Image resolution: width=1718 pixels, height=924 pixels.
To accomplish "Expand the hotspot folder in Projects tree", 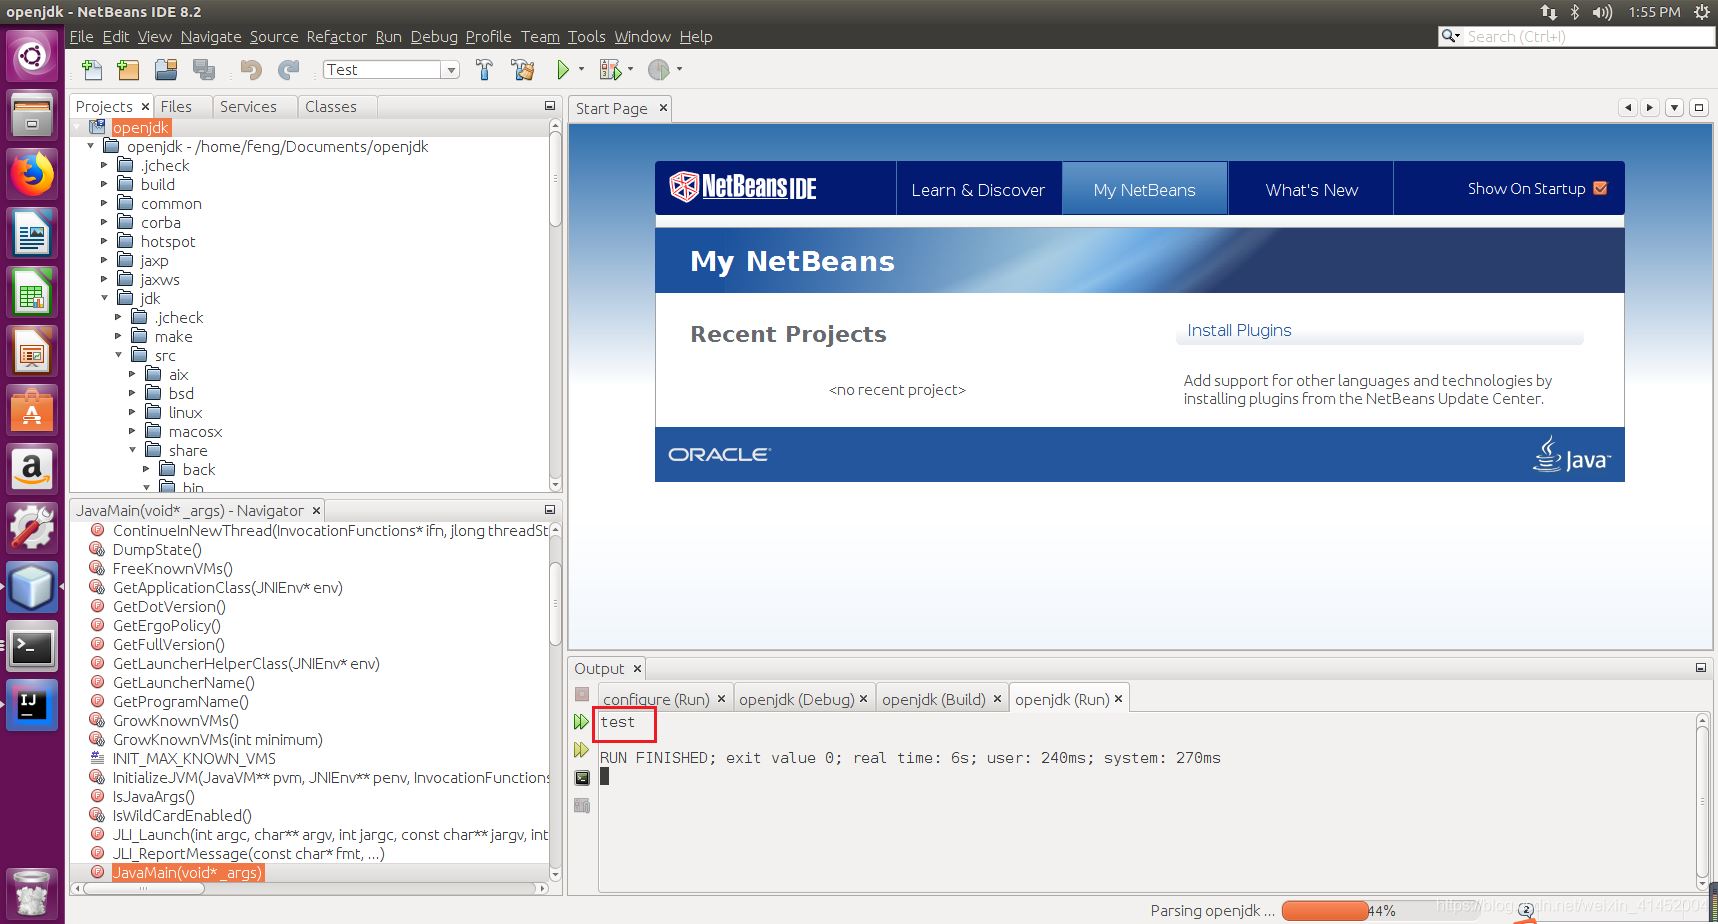I will [104, 242].
